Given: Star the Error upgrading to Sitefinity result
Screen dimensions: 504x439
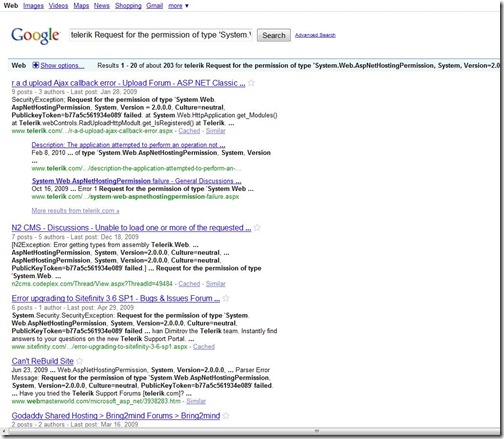Looking at the screenshot, I should tap(226, 298).
